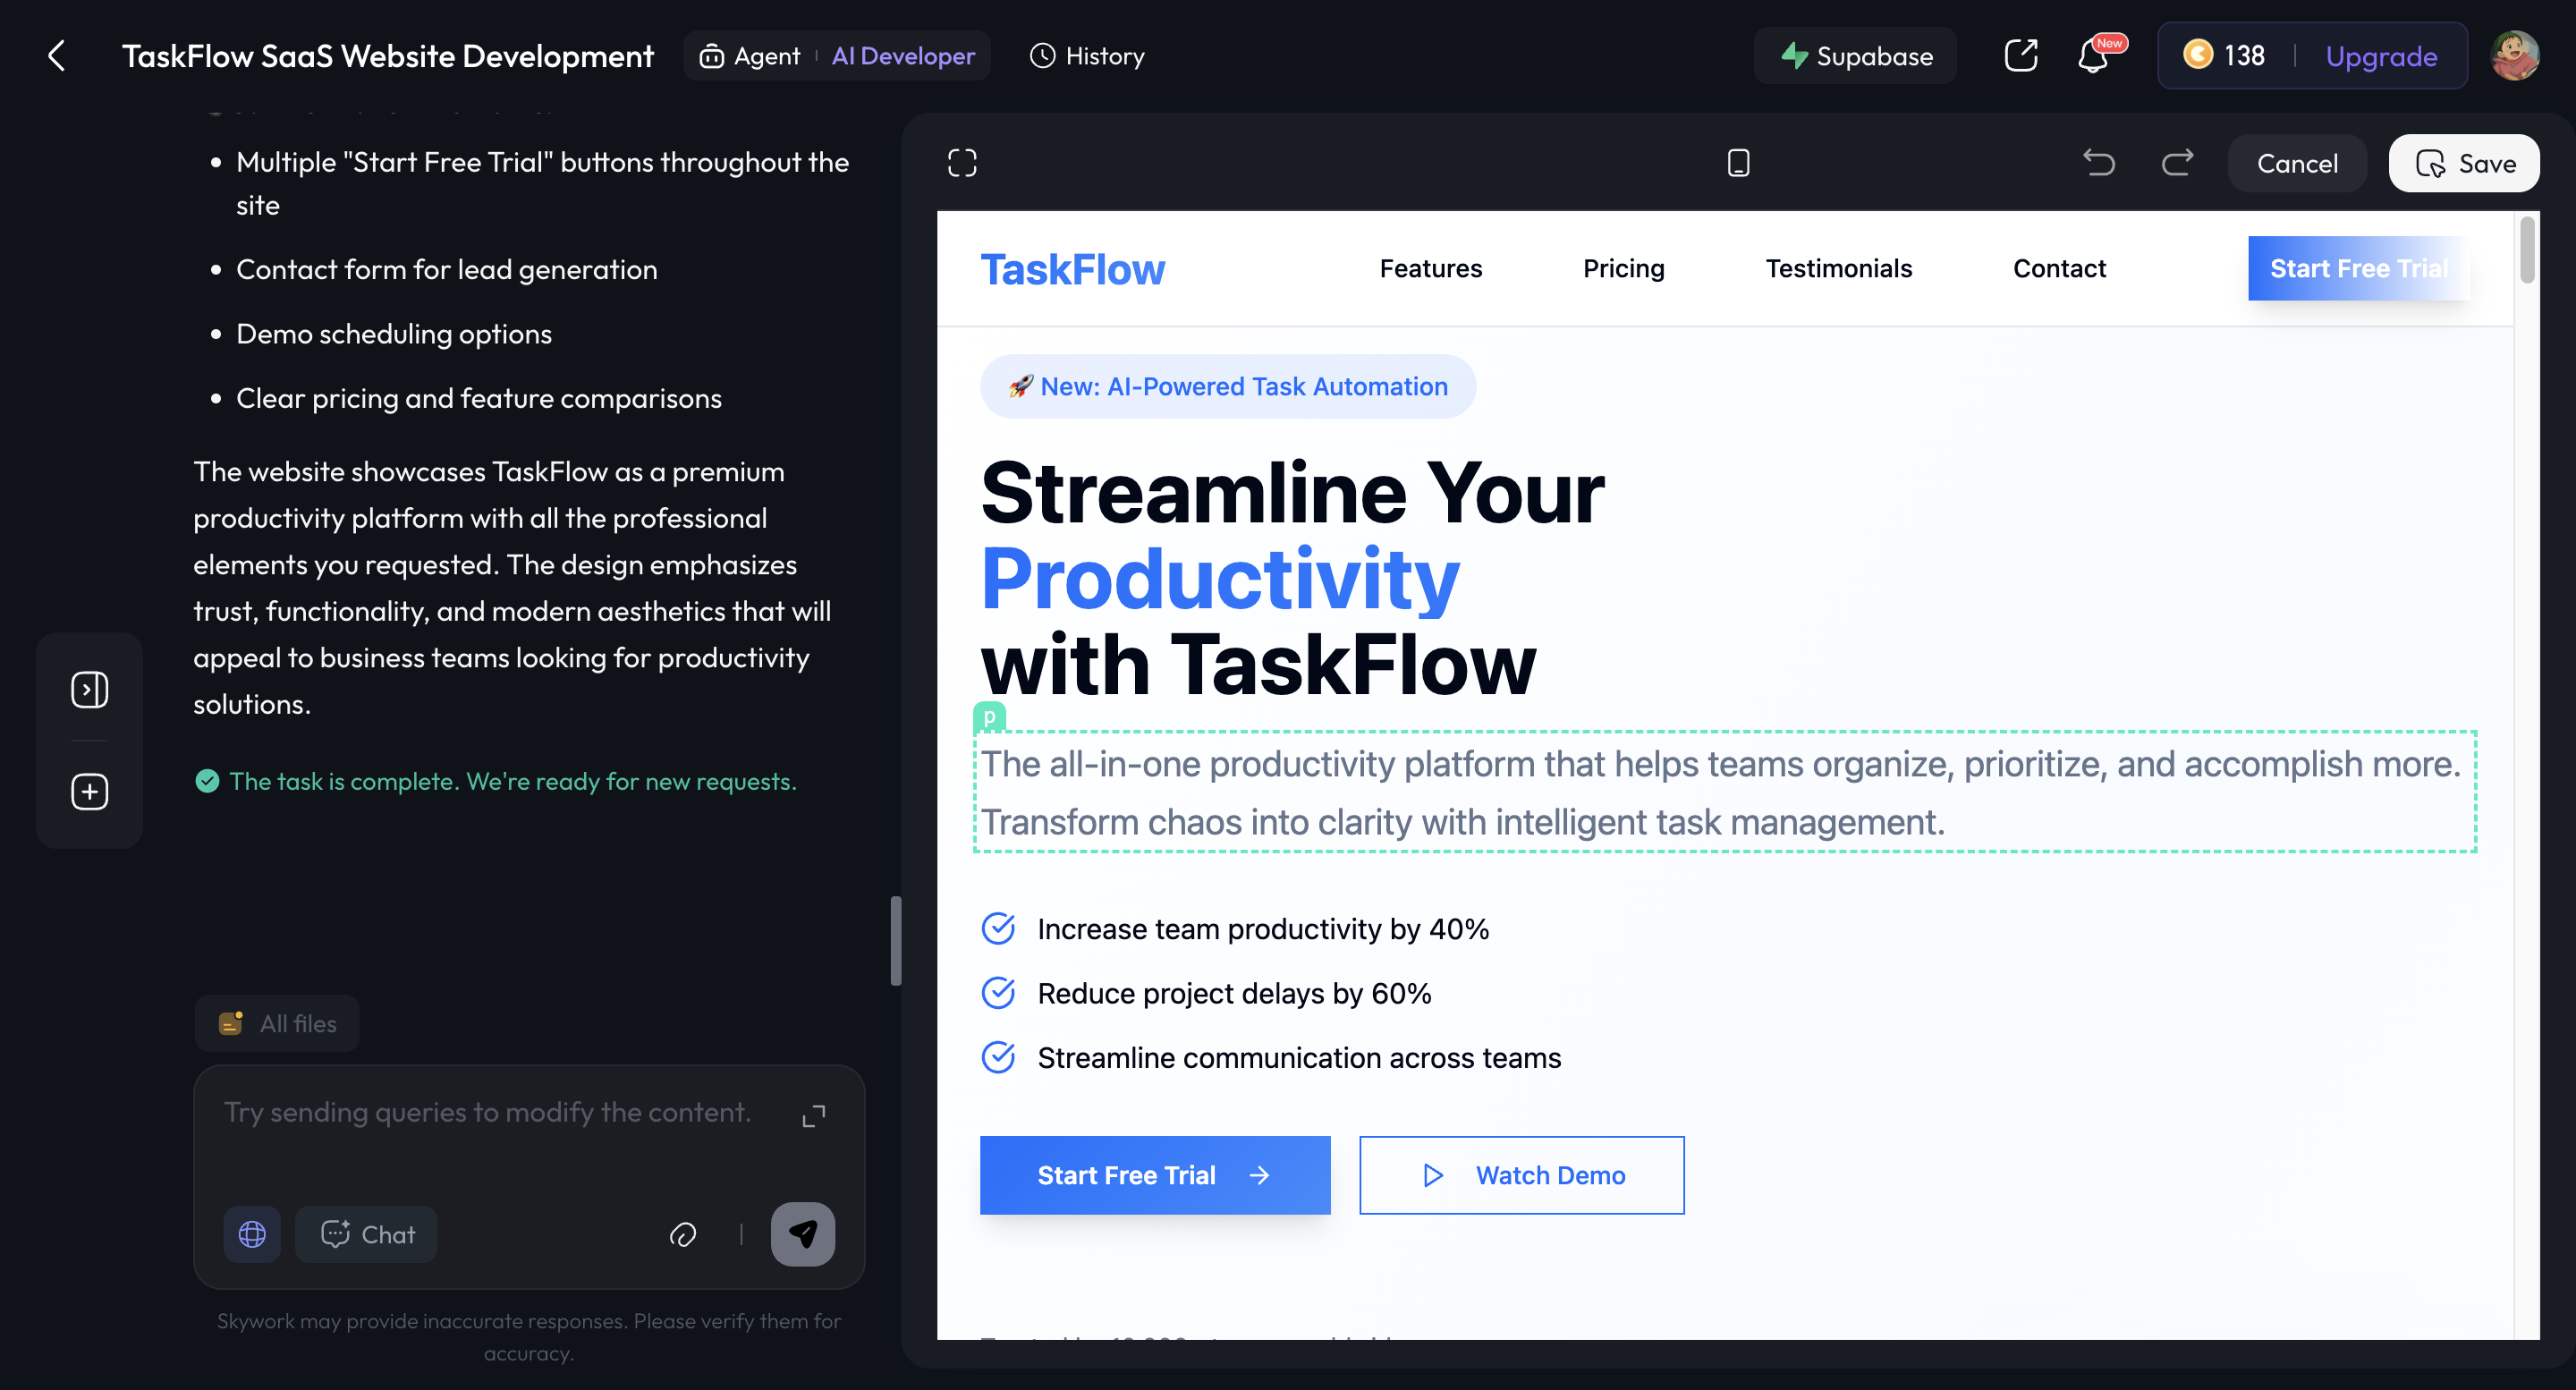Open the Agent AI Developer selector
This screenshot has width=2576, height=1390.
[x=836, y=56]
